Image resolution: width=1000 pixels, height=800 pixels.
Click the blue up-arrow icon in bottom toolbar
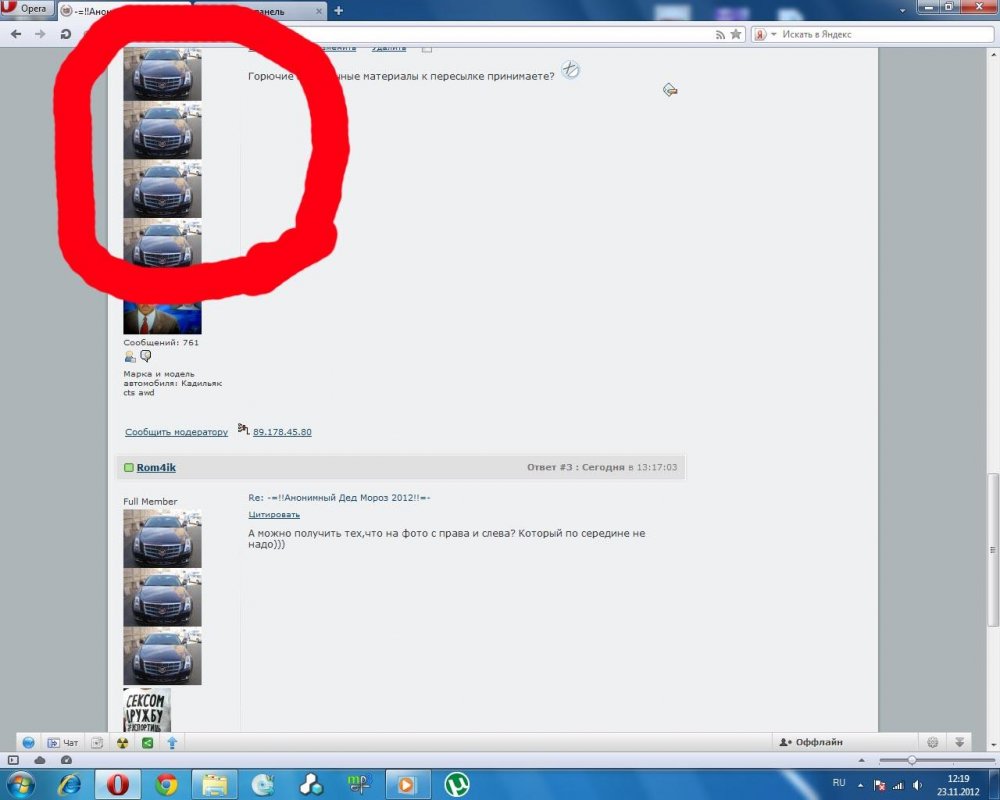pyautogui.click(x=172, y=742)
